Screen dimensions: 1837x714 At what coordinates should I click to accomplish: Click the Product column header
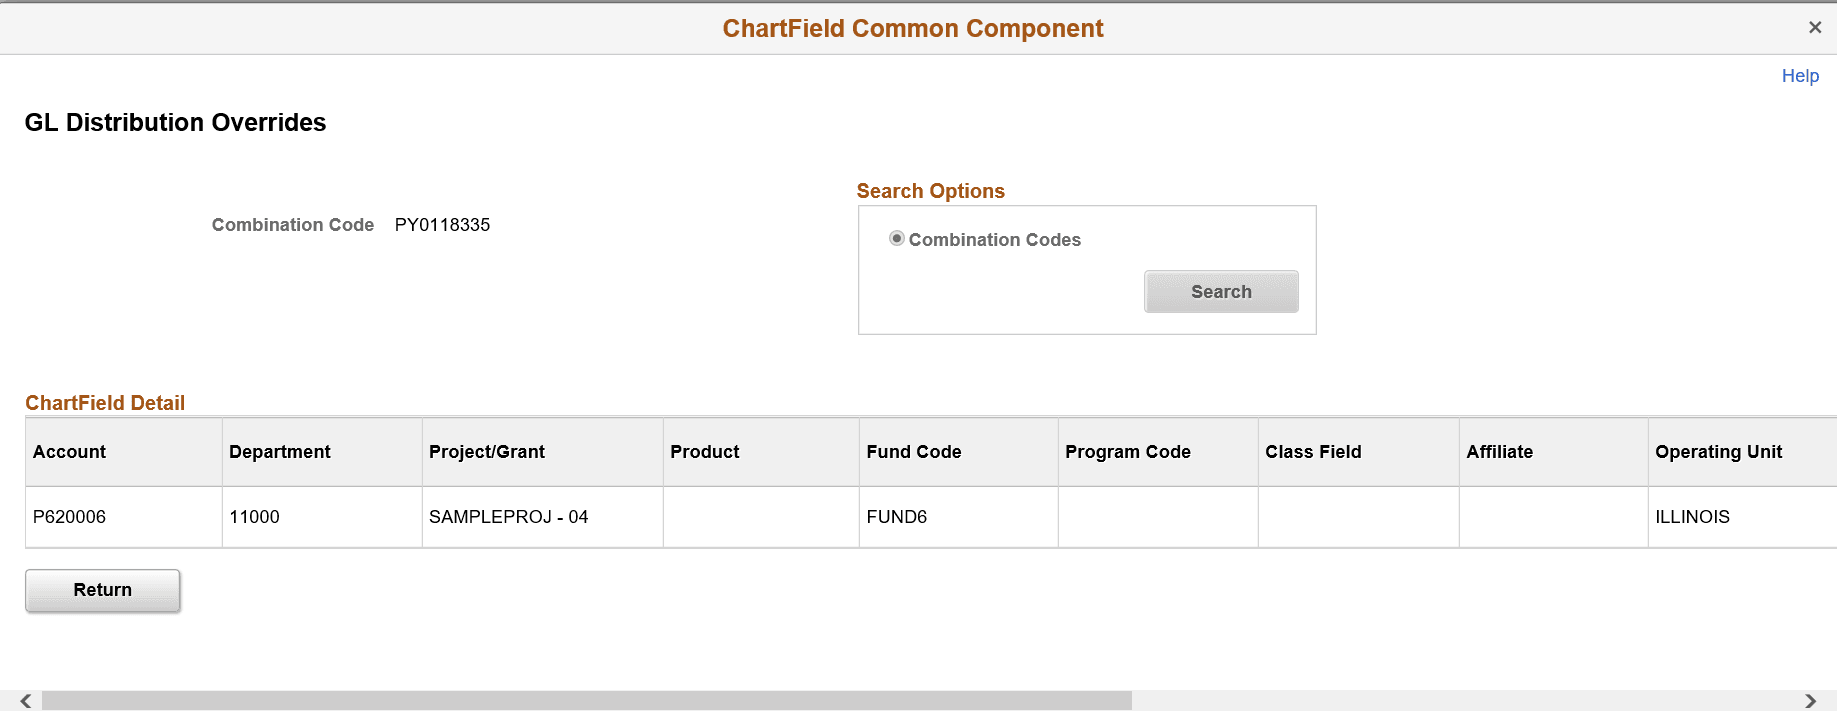pyautogui.click(x=704, y=451)
